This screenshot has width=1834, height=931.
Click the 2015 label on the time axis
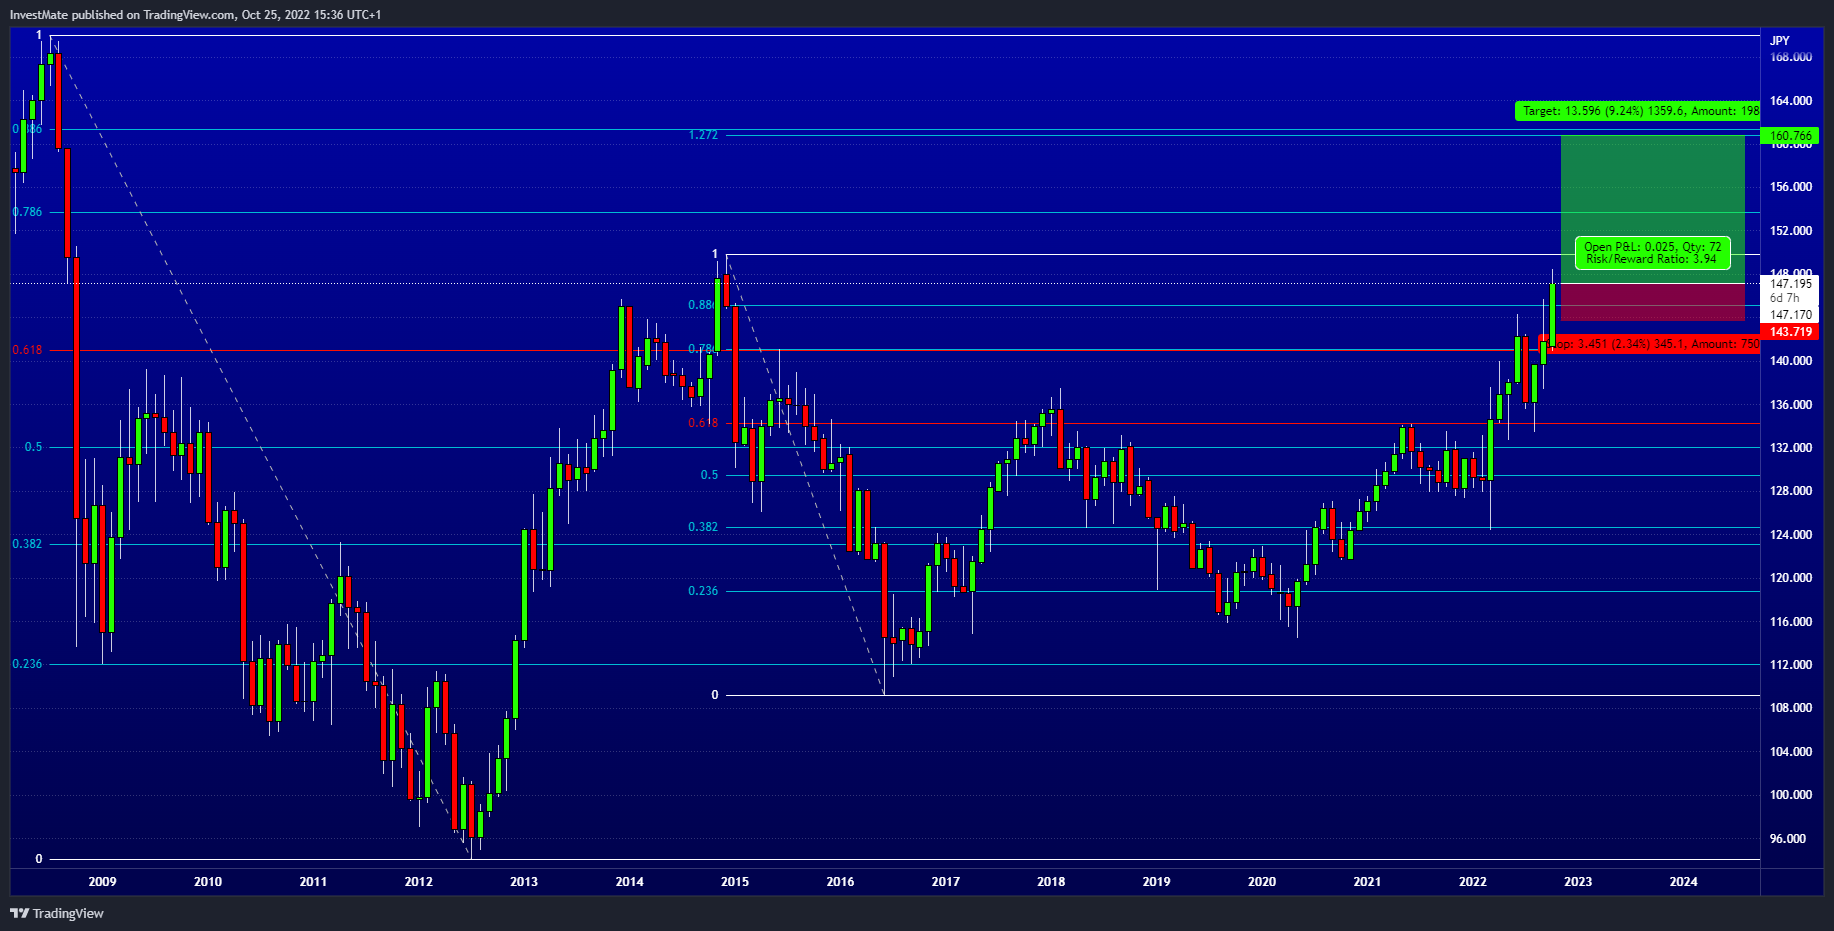point(735,882)
